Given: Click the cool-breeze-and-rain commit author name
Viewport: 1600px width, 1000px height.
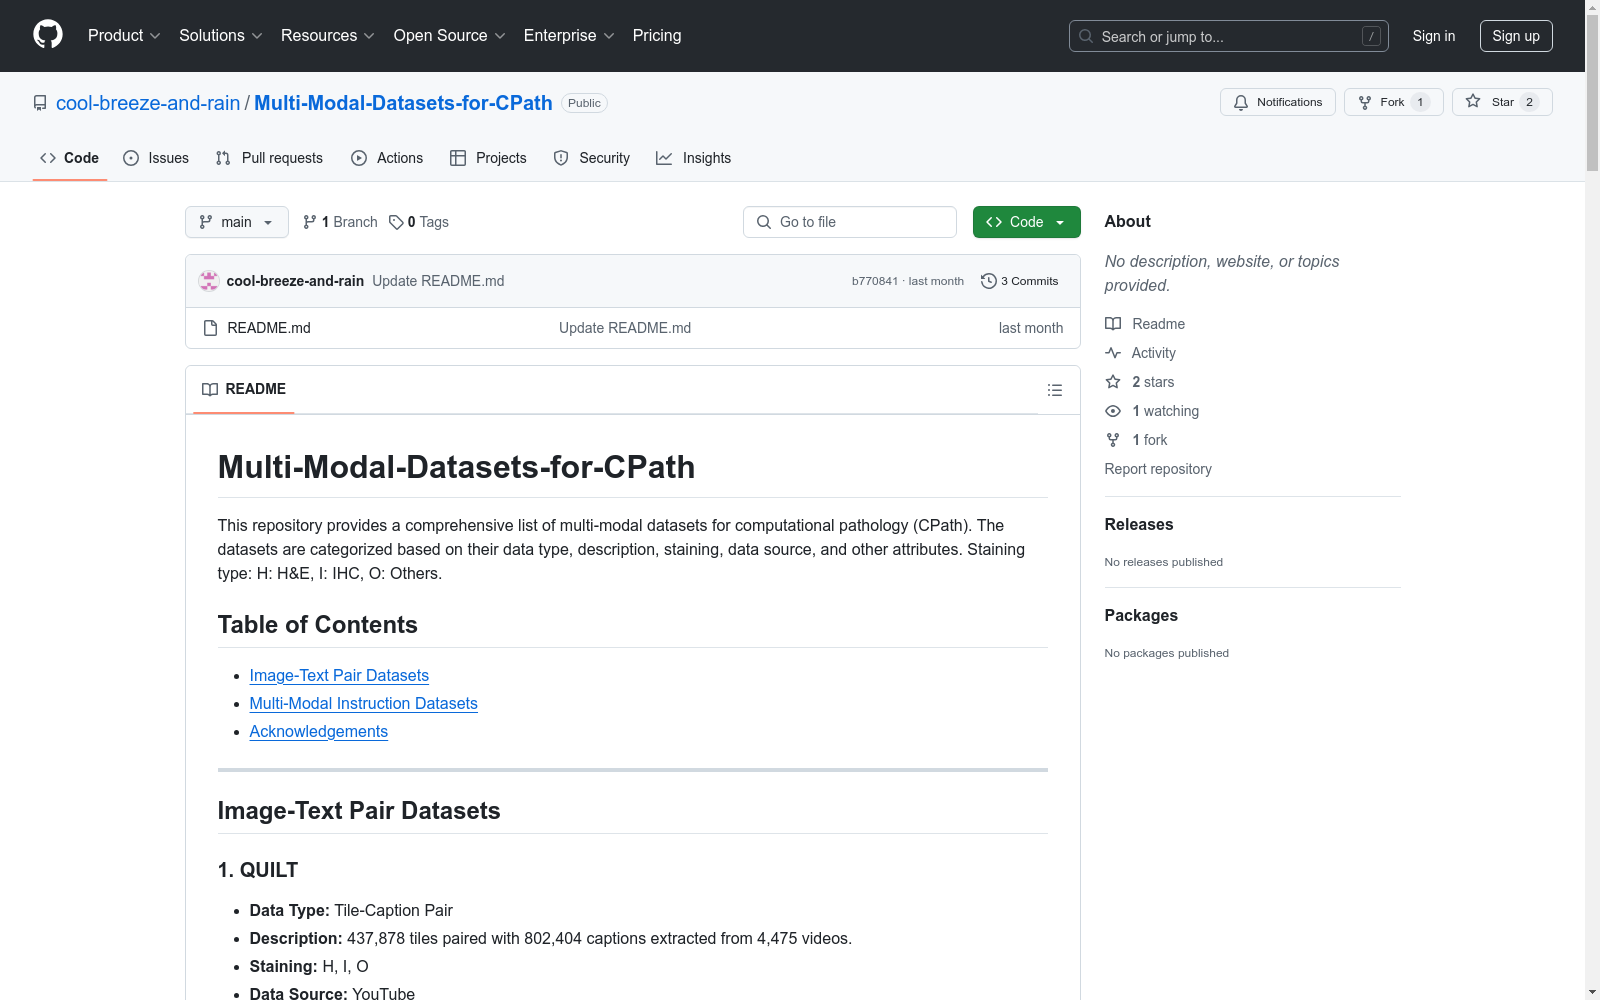Looking at the screenshot, I should pyautogui.click(x=295, y=281).
